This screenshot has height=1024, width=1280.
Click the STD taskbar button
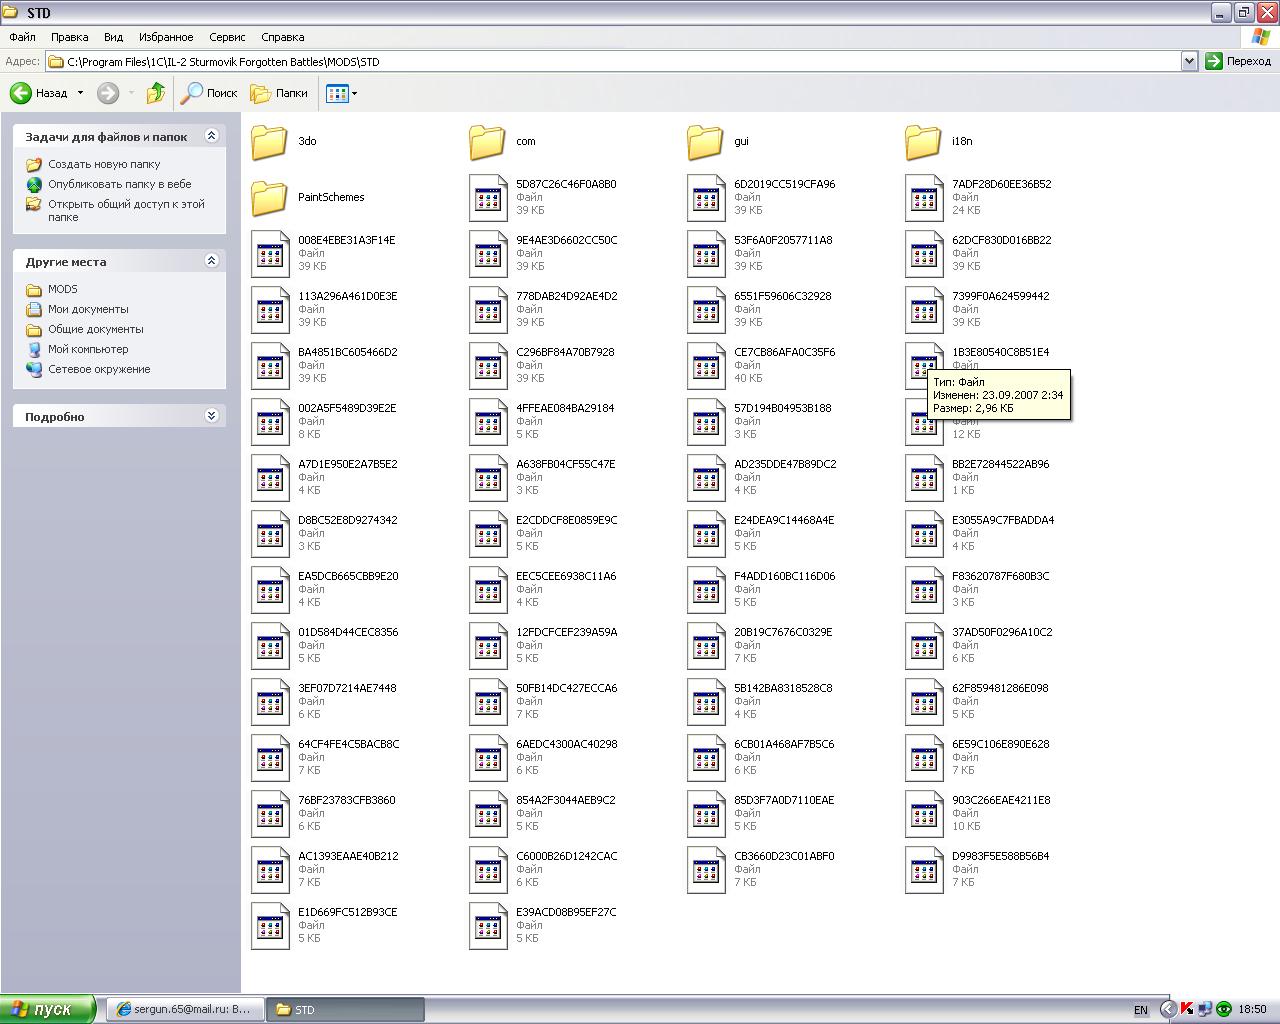(x=346, y=1010)
